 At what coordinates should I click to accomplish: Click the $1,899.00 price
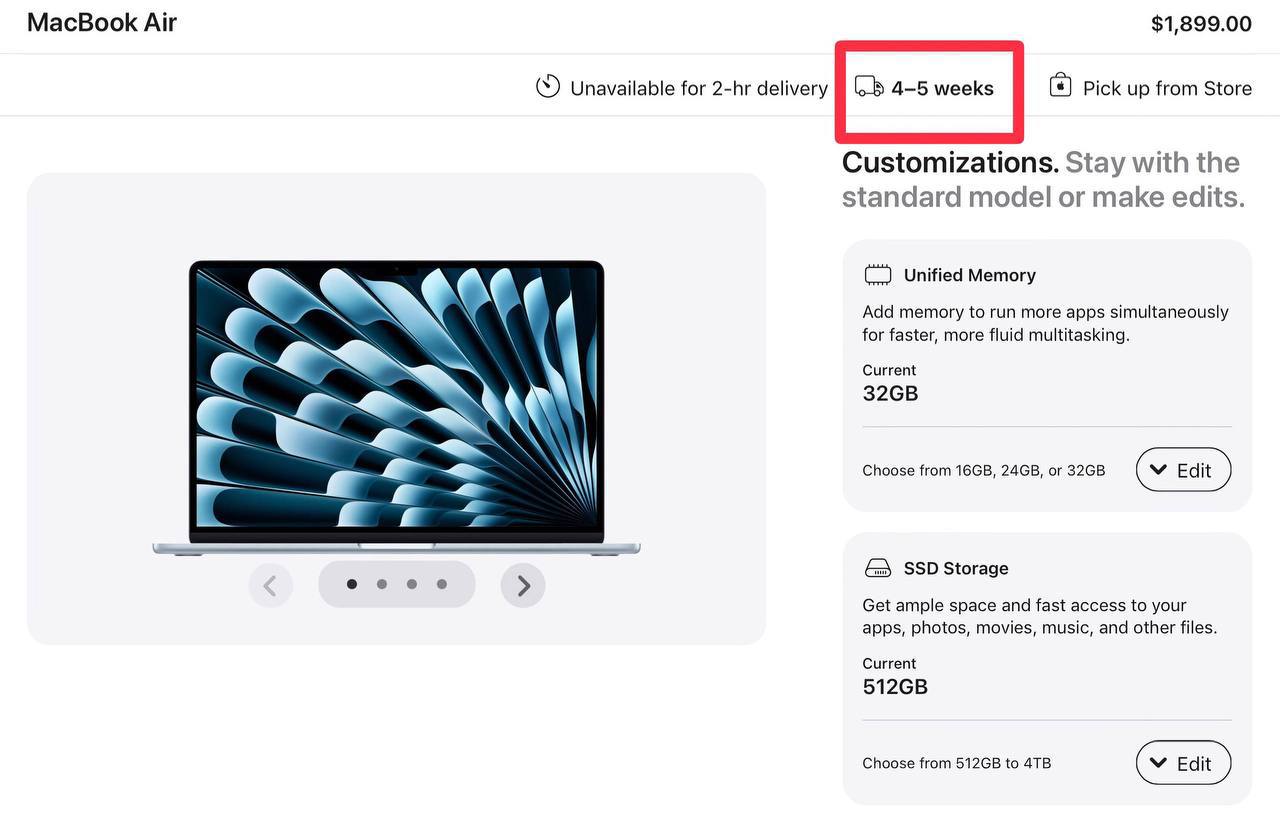[1201, 23]
